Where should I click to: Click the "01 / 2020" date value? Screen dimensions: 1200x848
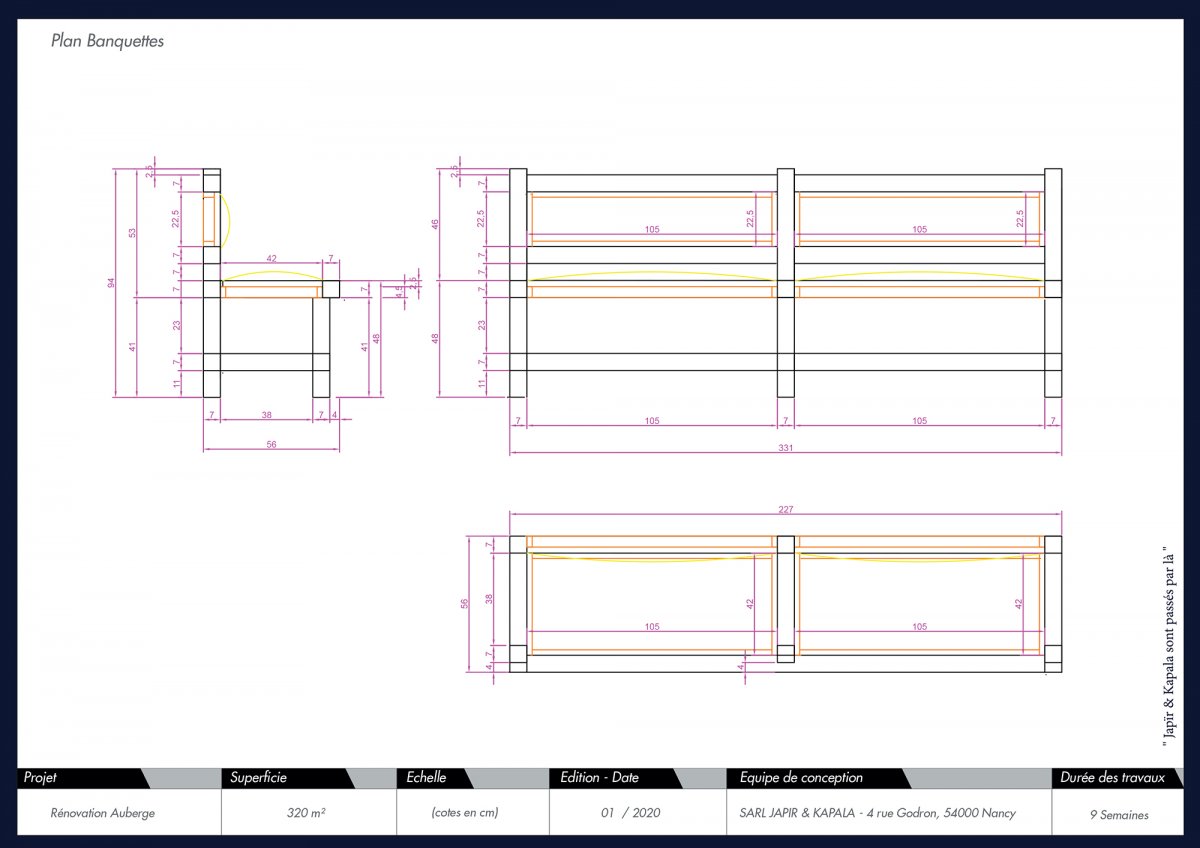click(x=630, y=813)
